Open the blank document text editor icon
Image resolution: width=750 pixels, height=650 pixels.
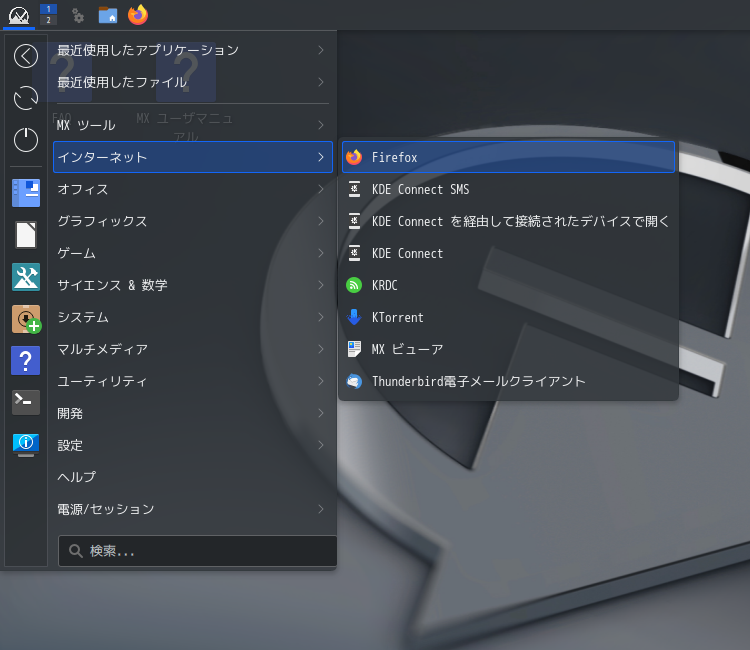click(26, 235)
